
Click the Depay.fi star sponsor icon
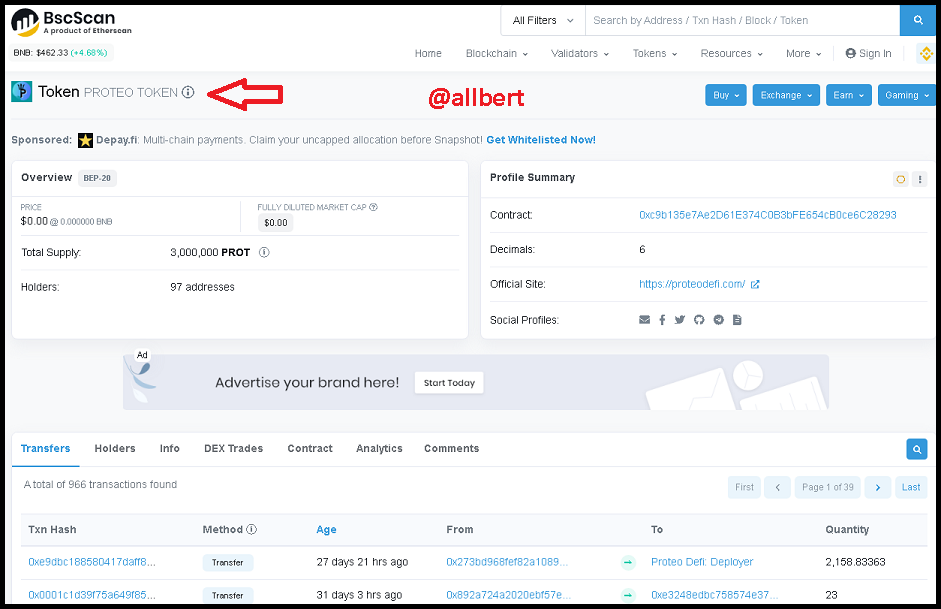[x=85, y=140]
